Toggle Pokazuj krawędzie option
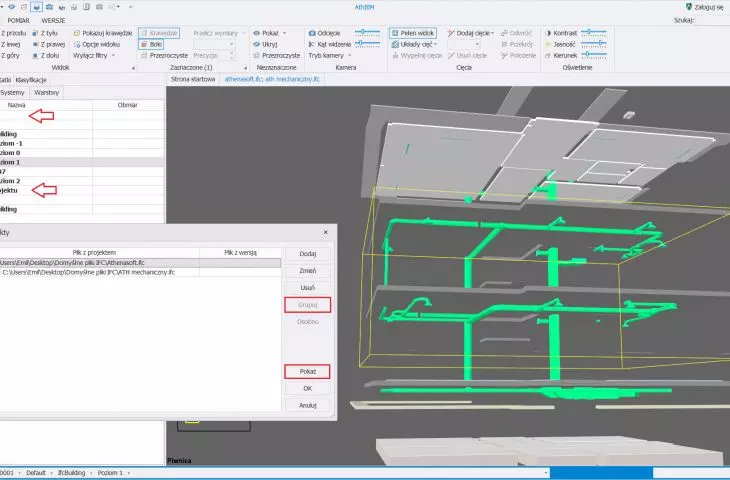 (x=103, y=33)
